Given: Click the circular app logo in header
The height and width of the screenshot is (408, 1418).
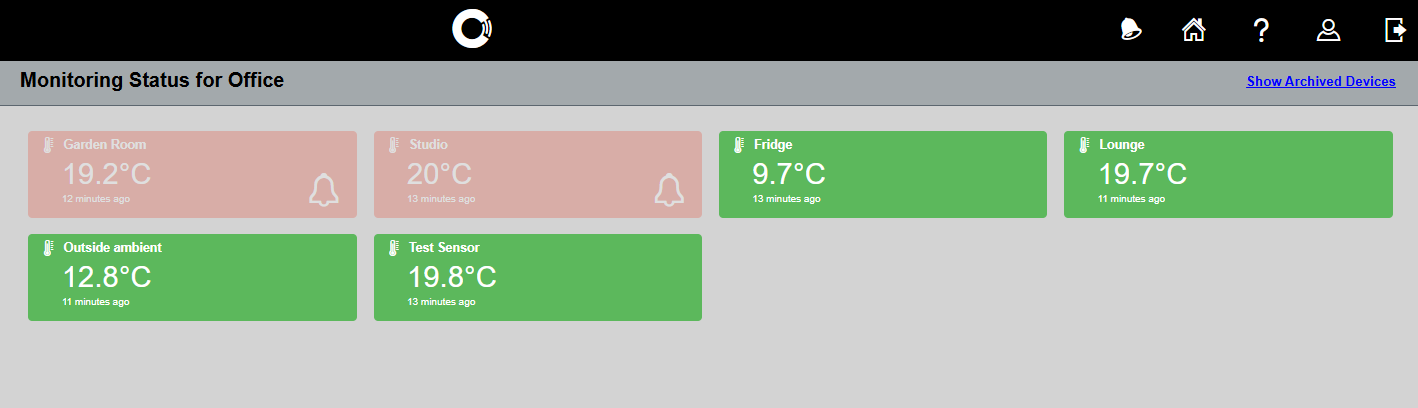Looking at the screenshot, I should [472, 29].
